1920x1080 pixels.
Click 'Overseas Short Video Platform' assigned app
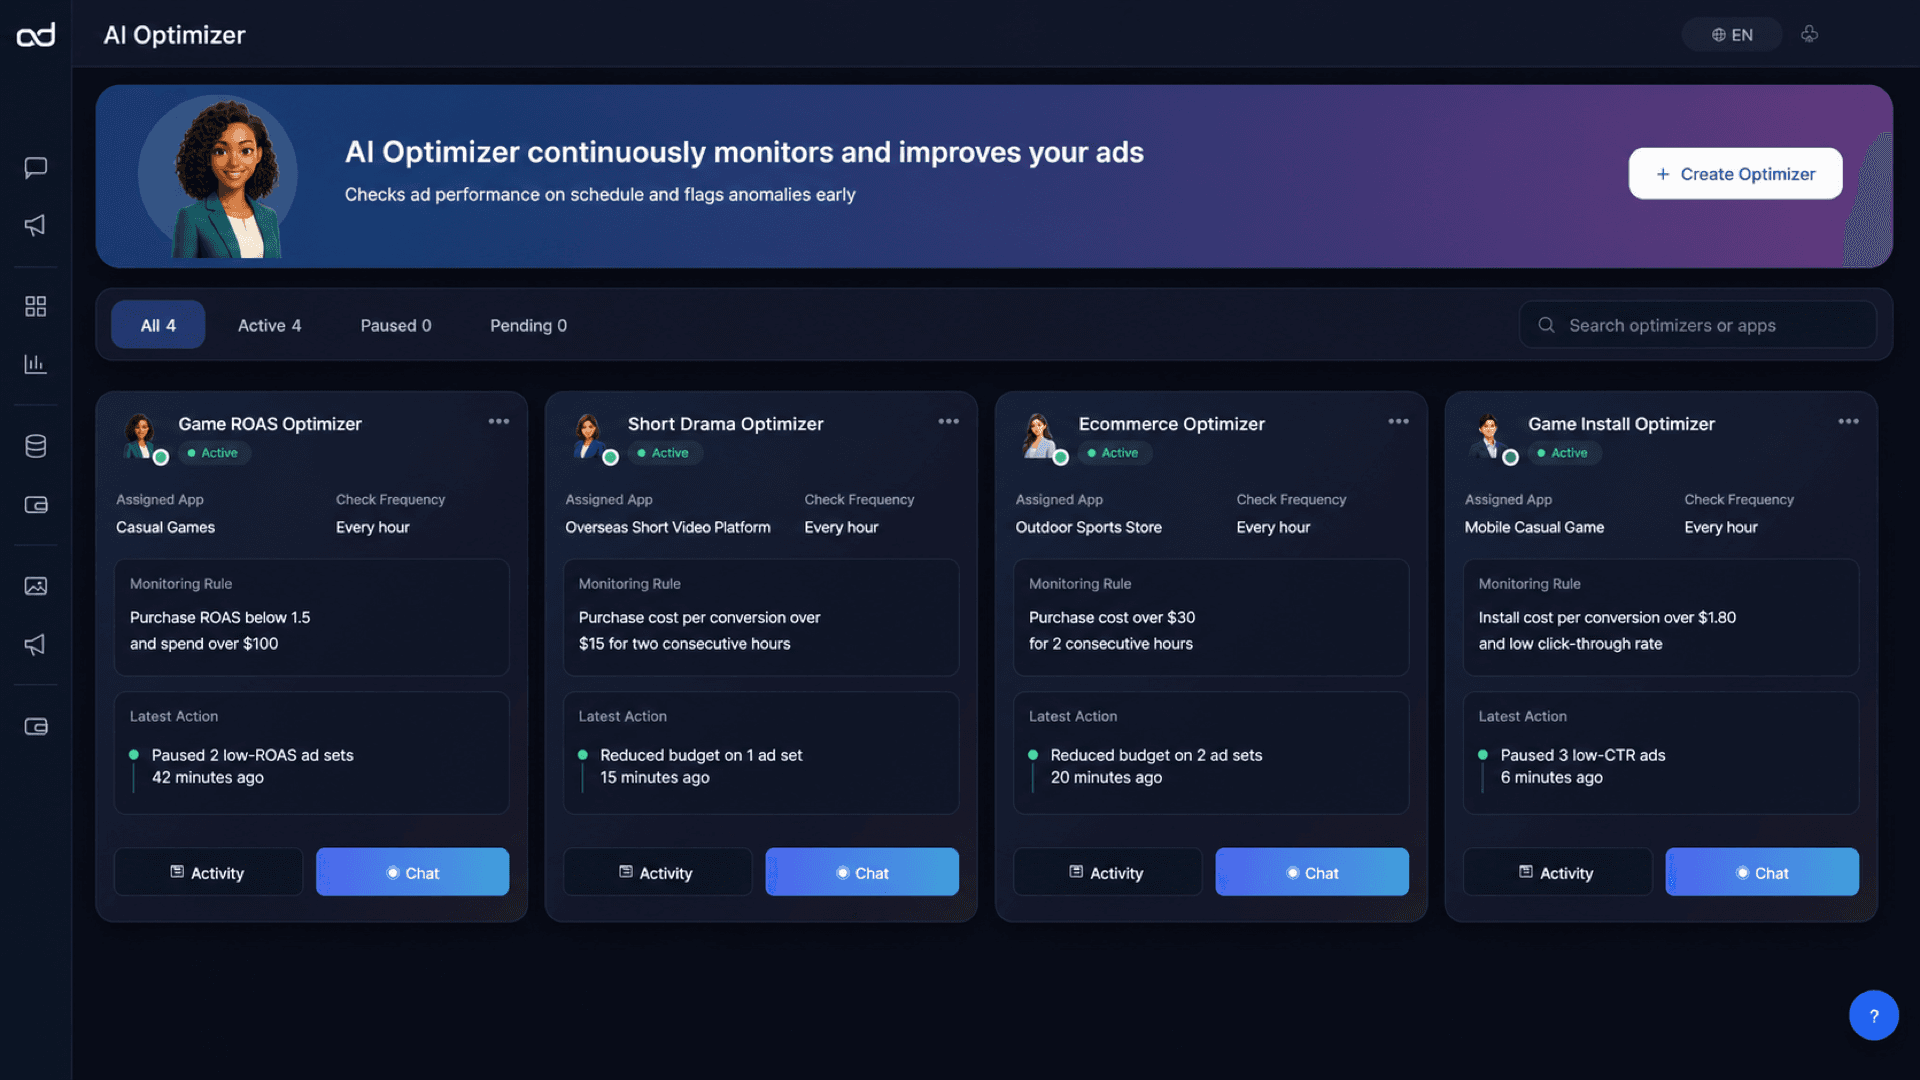668,527
